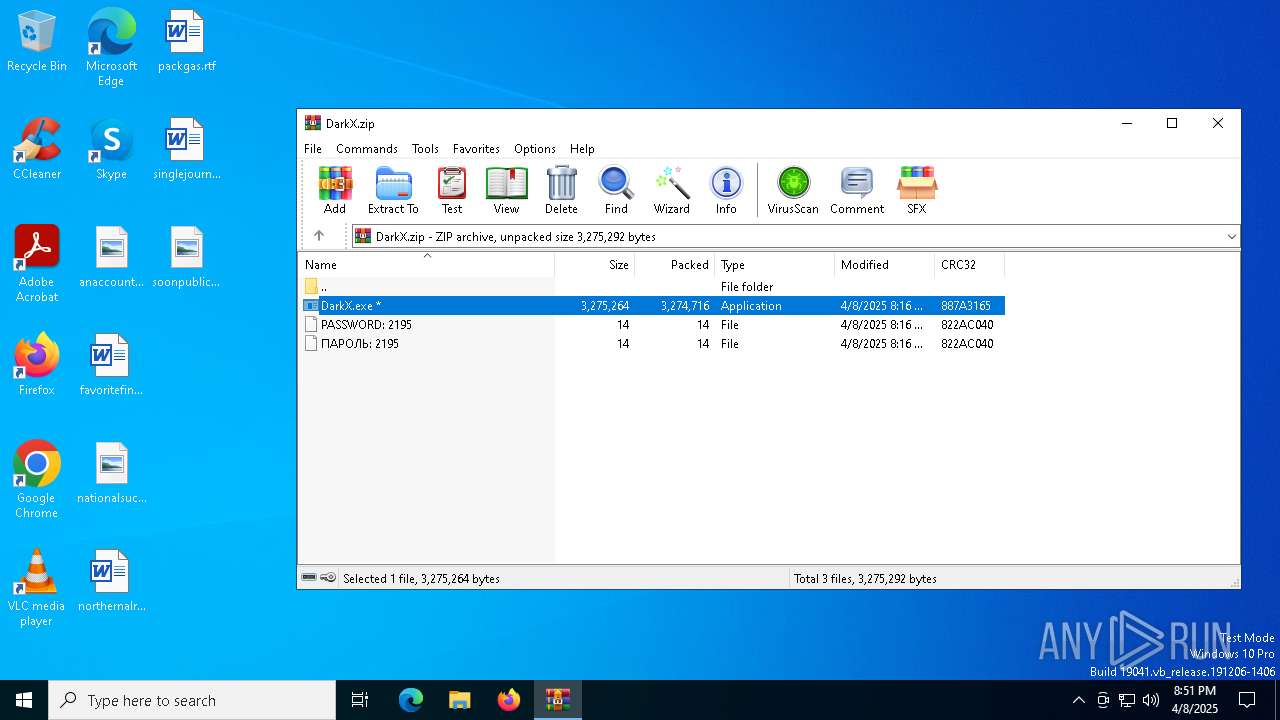Create SFX self-extracting archive
The image size is (1280, 720).
pos(917,190)
